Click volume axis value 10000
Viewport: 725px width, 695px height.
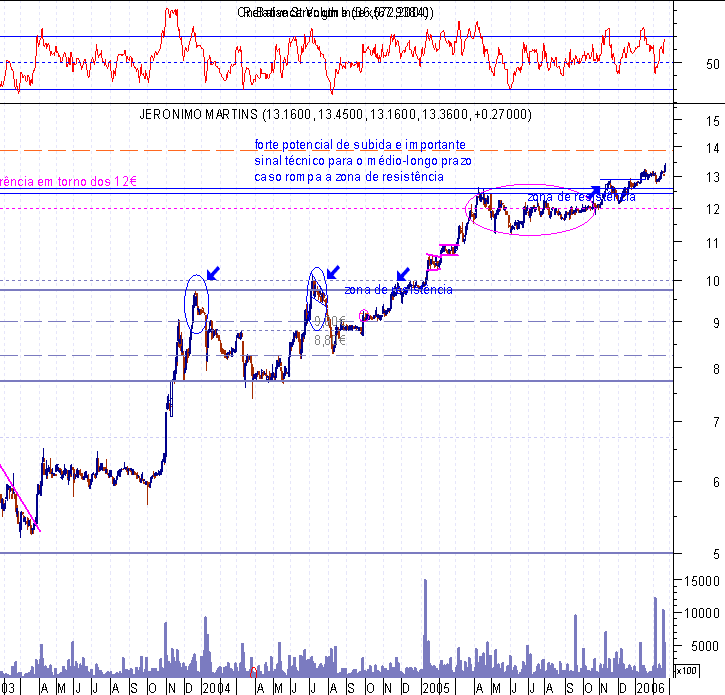701,613
